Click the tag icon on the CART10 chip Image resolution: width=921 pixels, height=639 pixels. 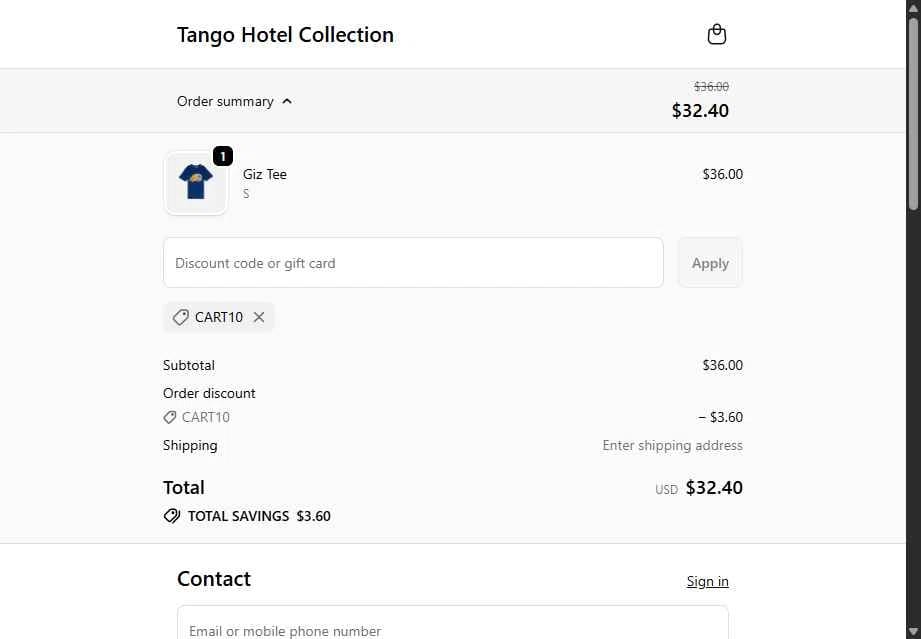tap(179, 317)
